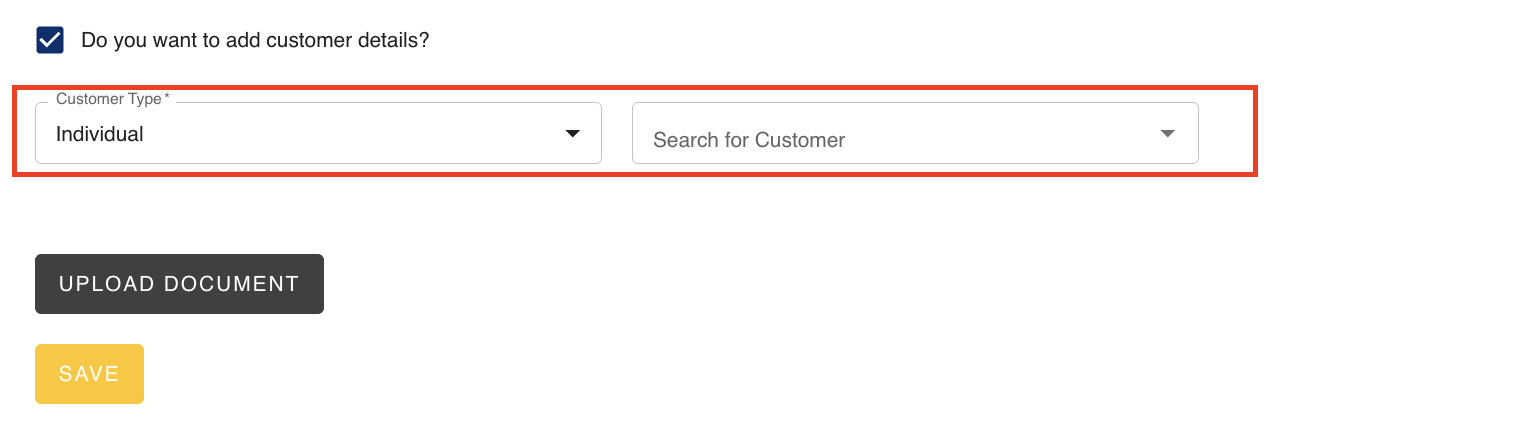The width and height of the screenshot is (1520, 438).
Task: Click the 'Customer Type*' floating label
Action: click(x=113, y=99)
